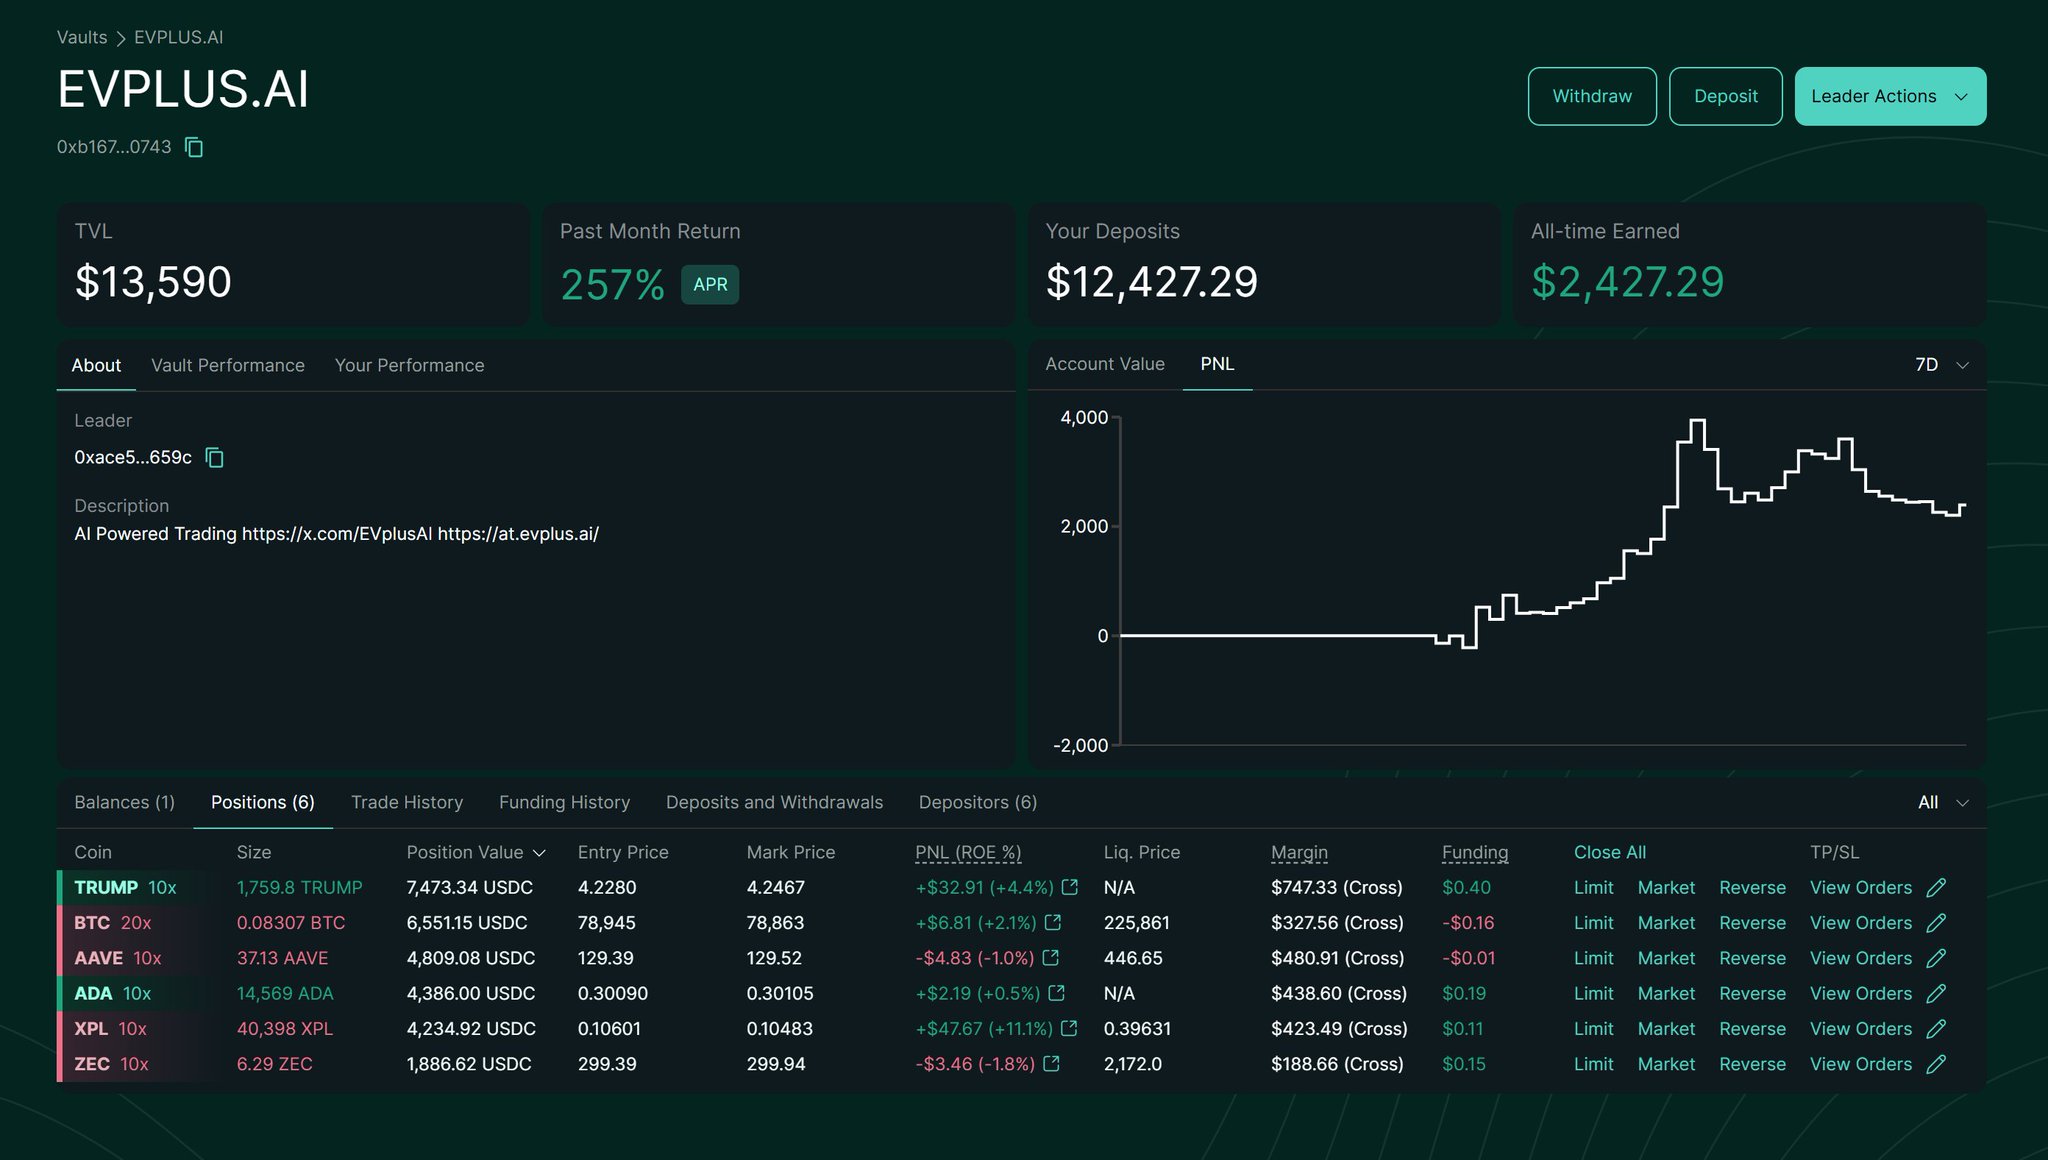Switch to Account Value chart tab
The height and width of the screenshot is (1160, 2048).
[1104, 364]
